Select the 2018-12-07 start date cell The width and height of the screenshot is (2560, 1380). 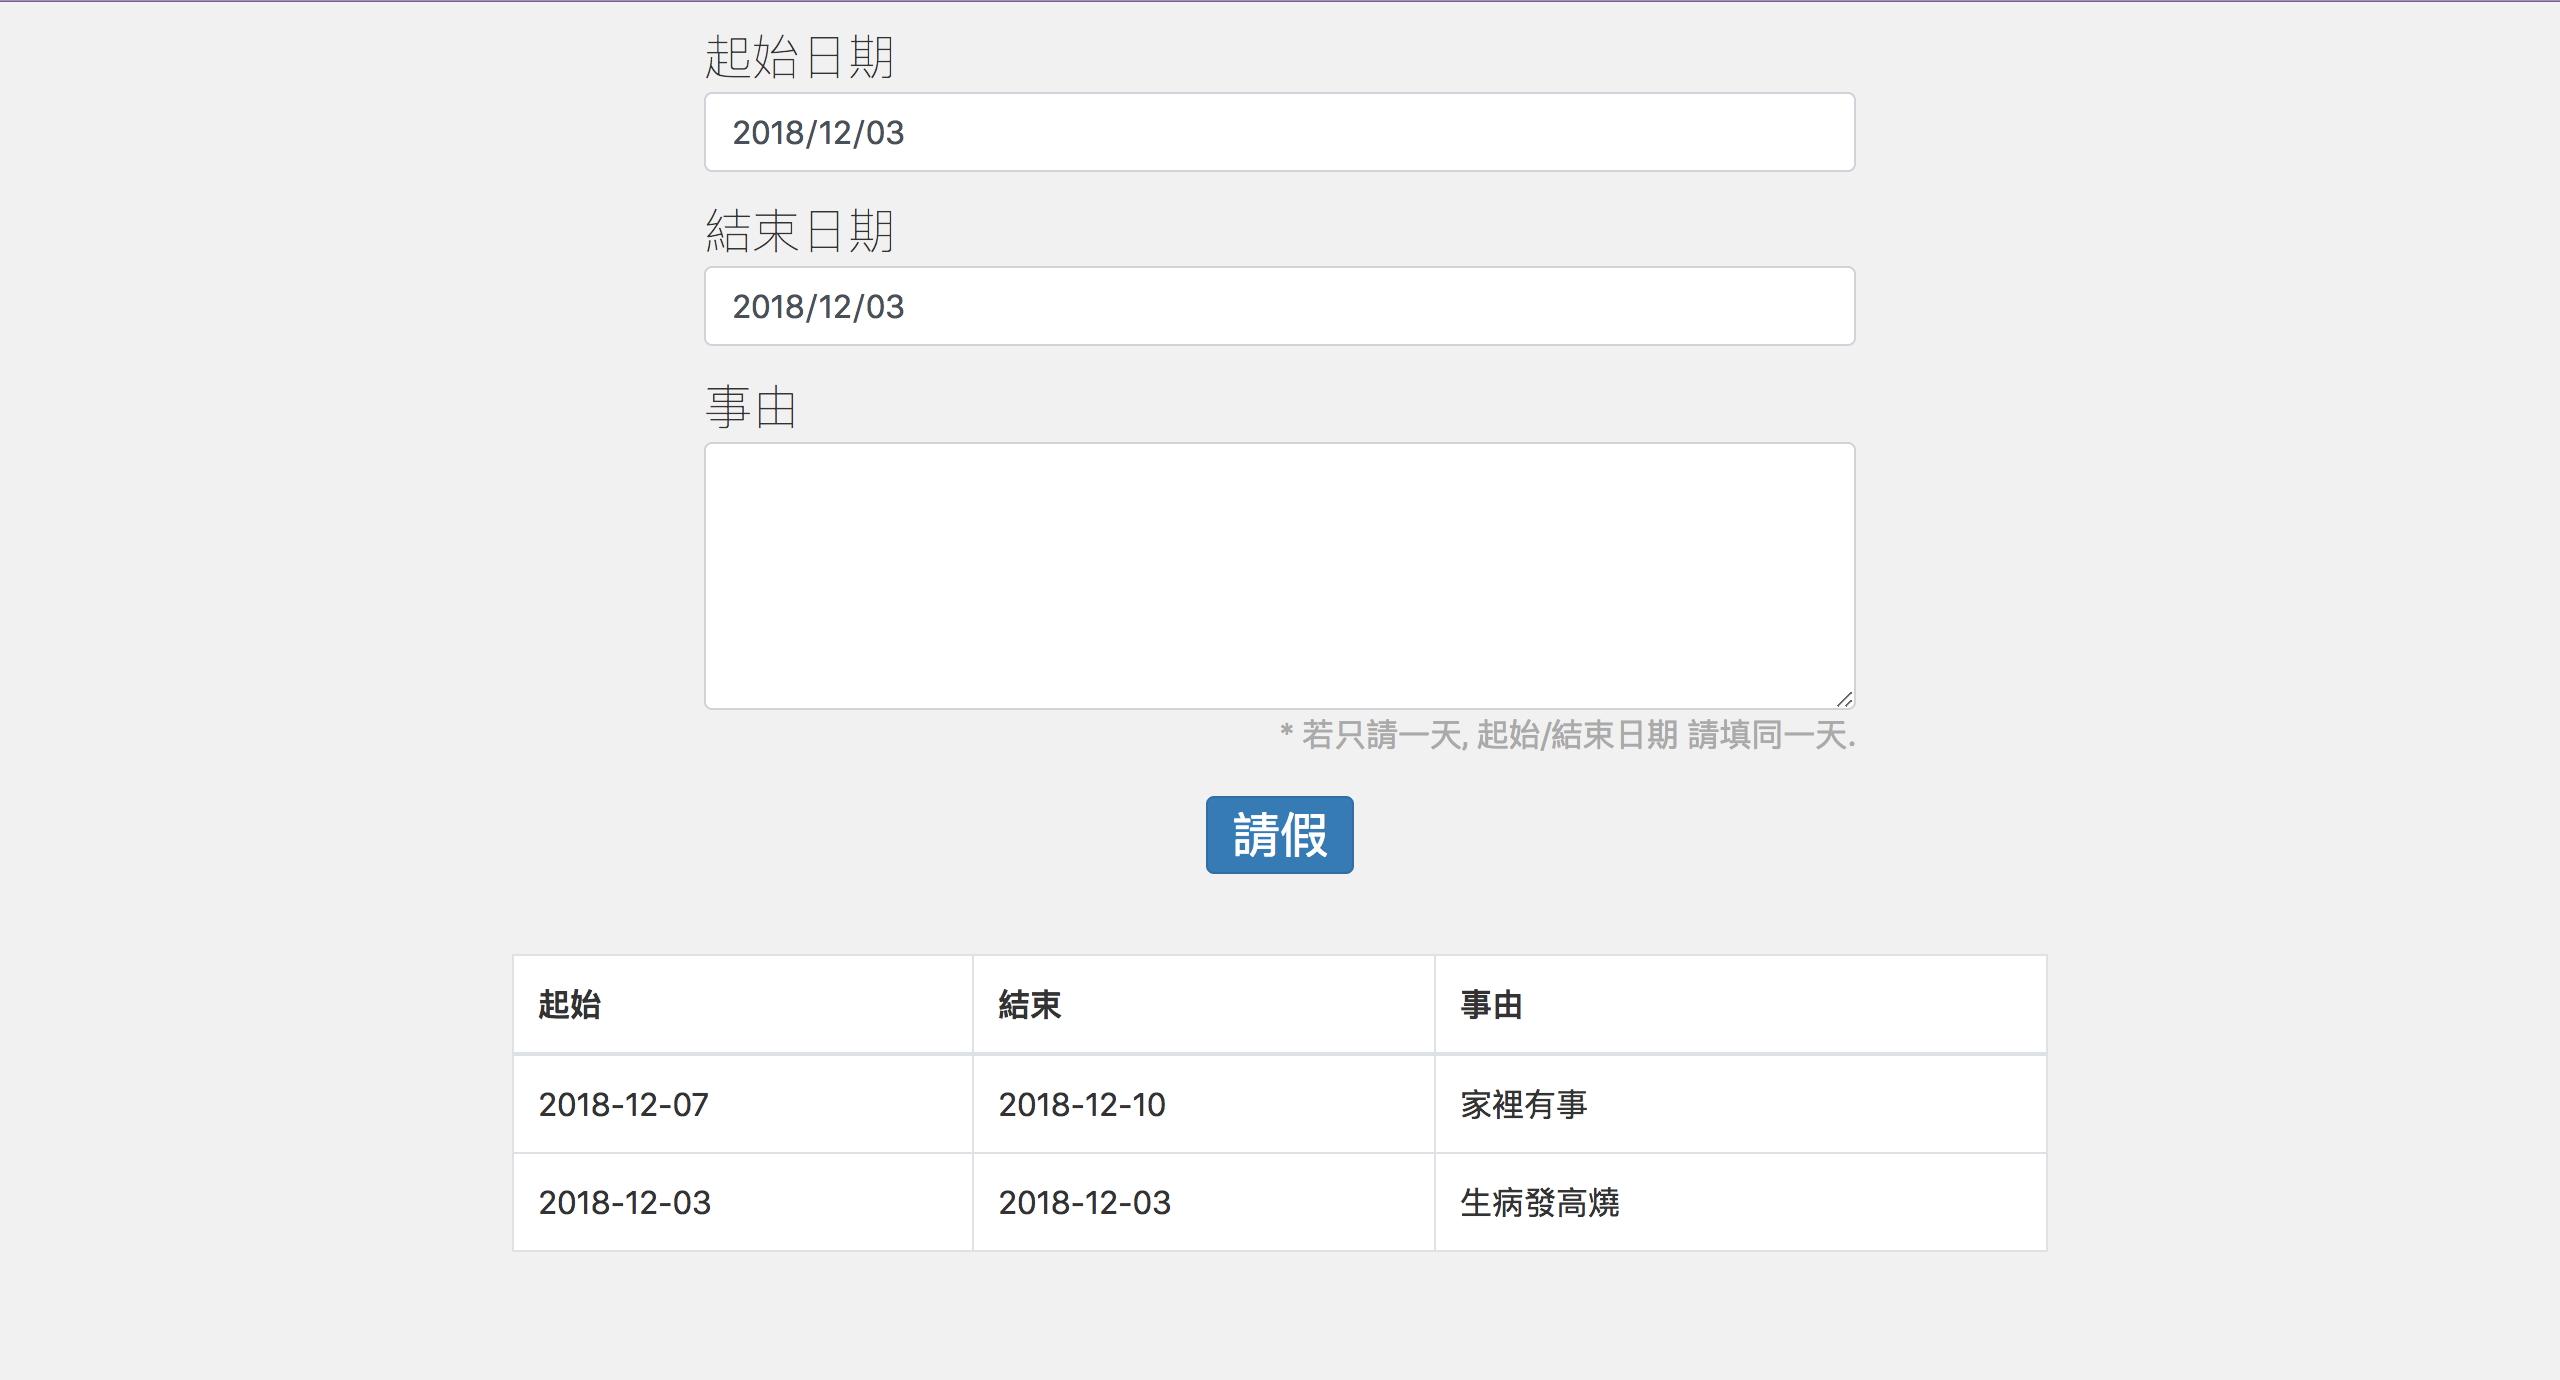[x=624, y=1104]
